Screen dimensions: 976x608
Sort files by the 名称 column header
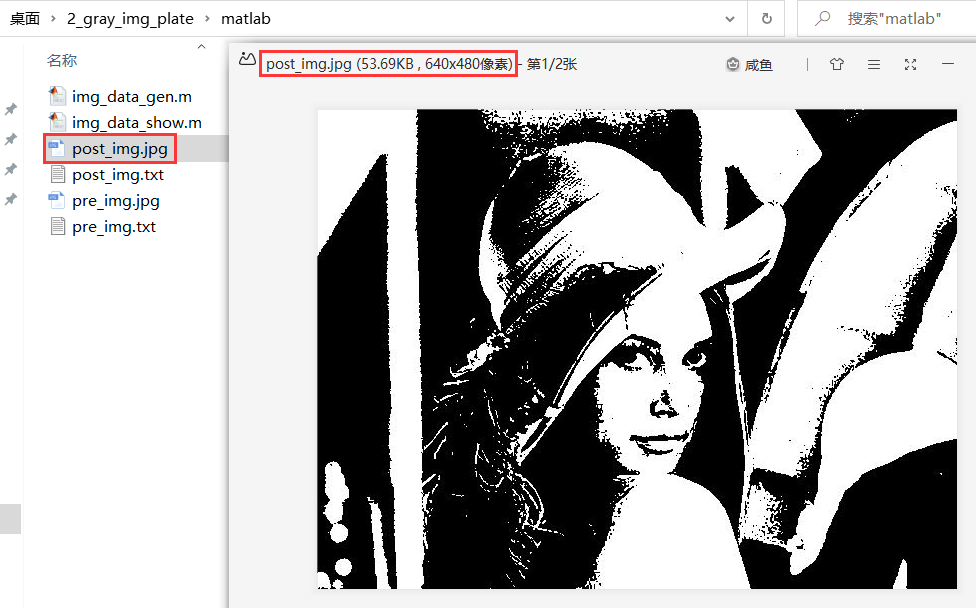coord(62,61)
